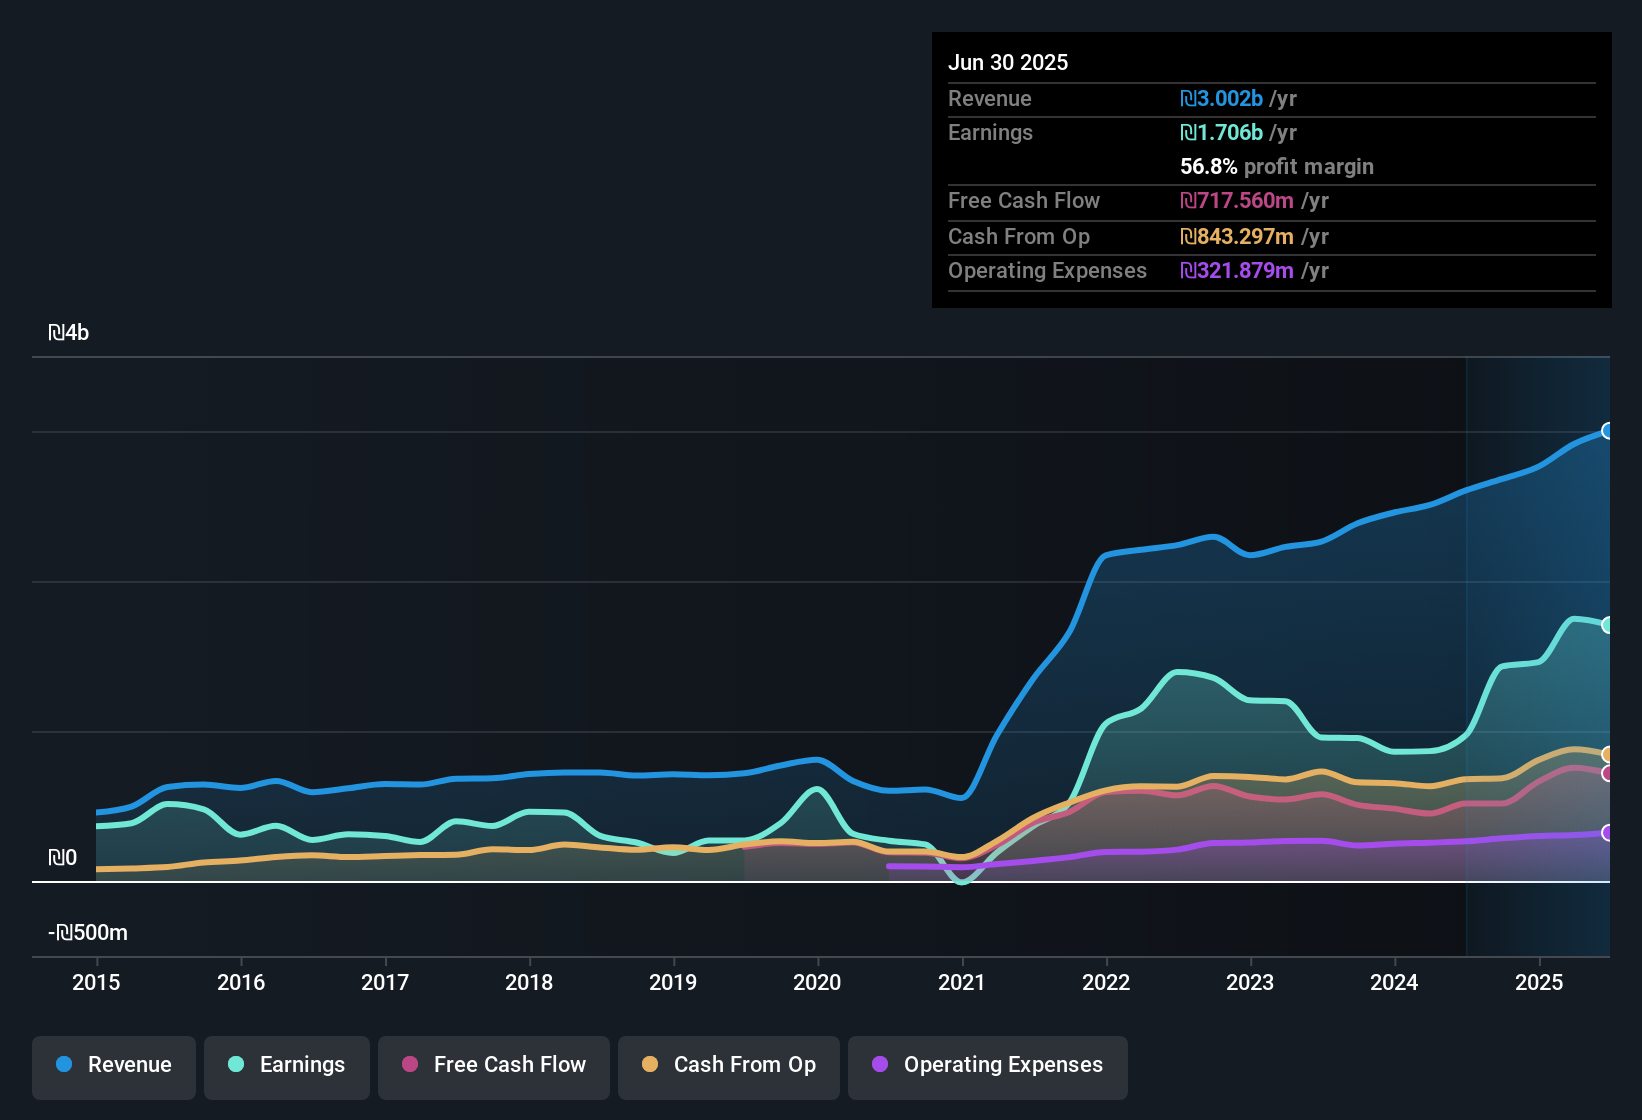This screenshot has height=1120, width=1642.
Task: Click the Jun 30 2025 tooltip header
Action: tap(1008, 62)
